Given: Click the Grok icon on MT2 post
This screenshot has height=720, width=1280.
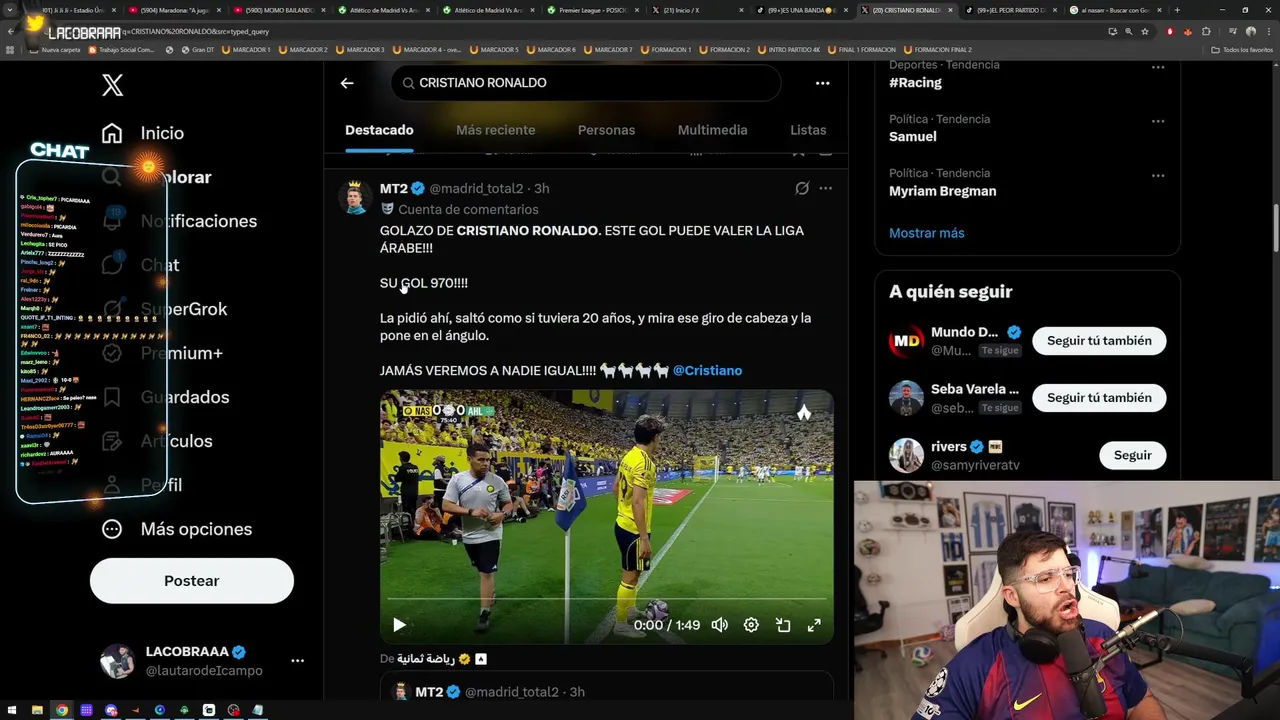Looking at the screenshot, I should (801, 188).
